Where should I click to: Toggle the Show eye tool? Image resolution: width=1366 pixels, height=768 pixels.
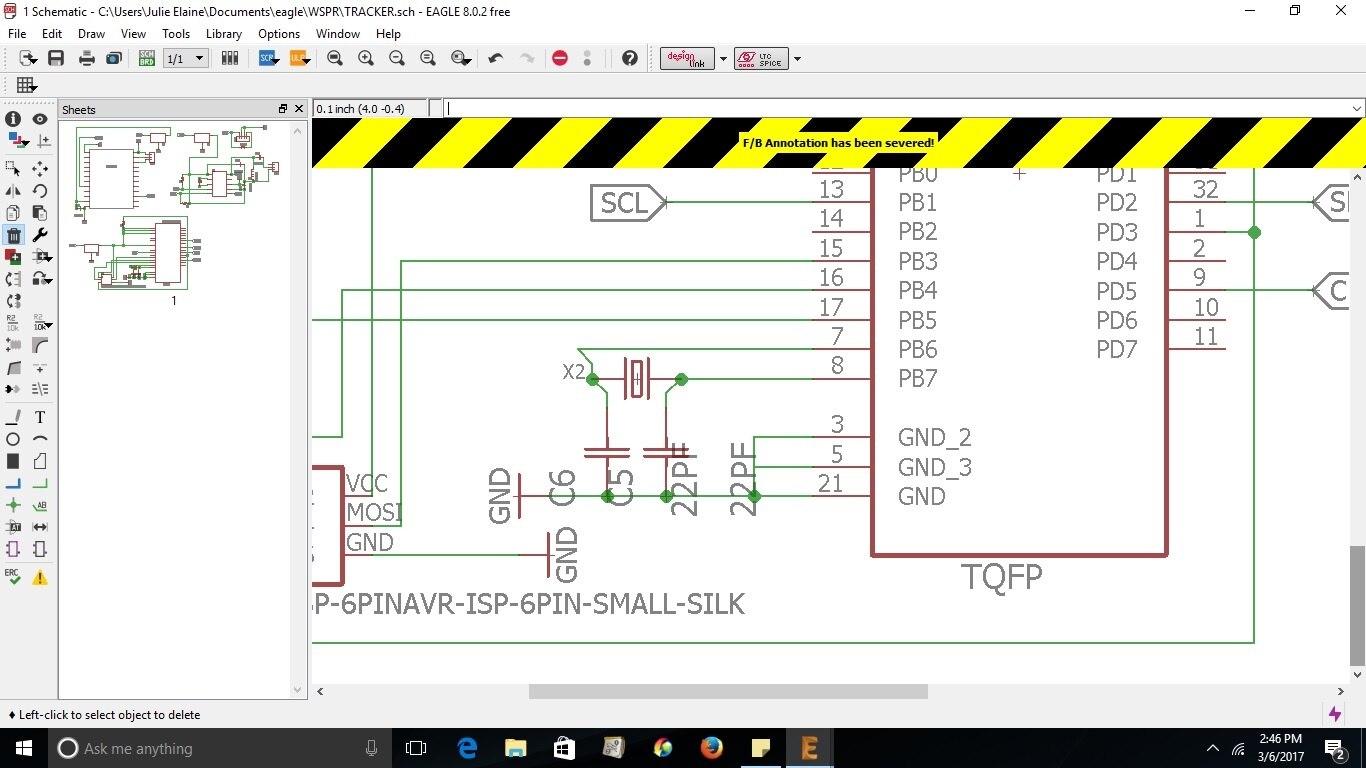40,119
